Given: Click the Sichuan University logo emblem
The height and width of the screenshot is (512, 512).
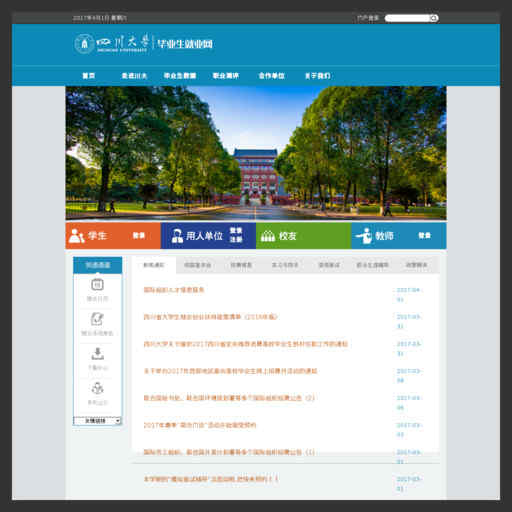Looking at the screenshot, I should (84, 44).
